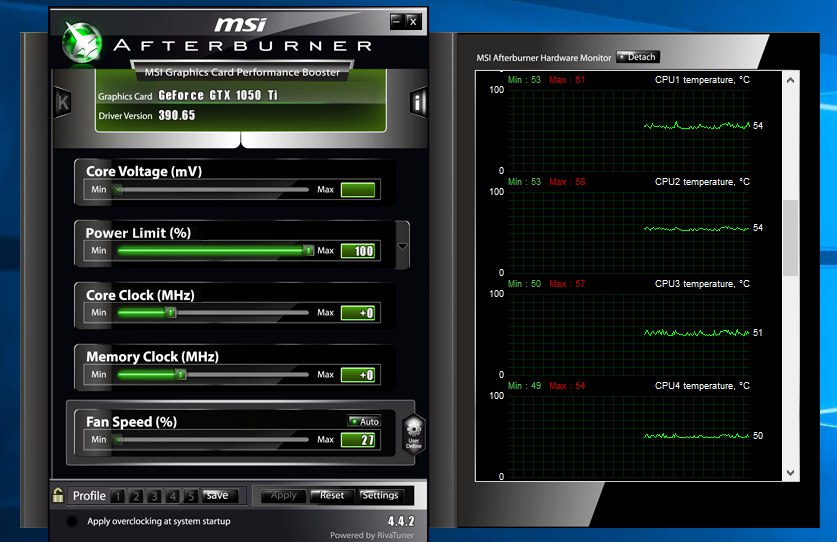Viewport: 837px width, 542px height.
Task: Select profile slot 5
Action: point(191,496)
